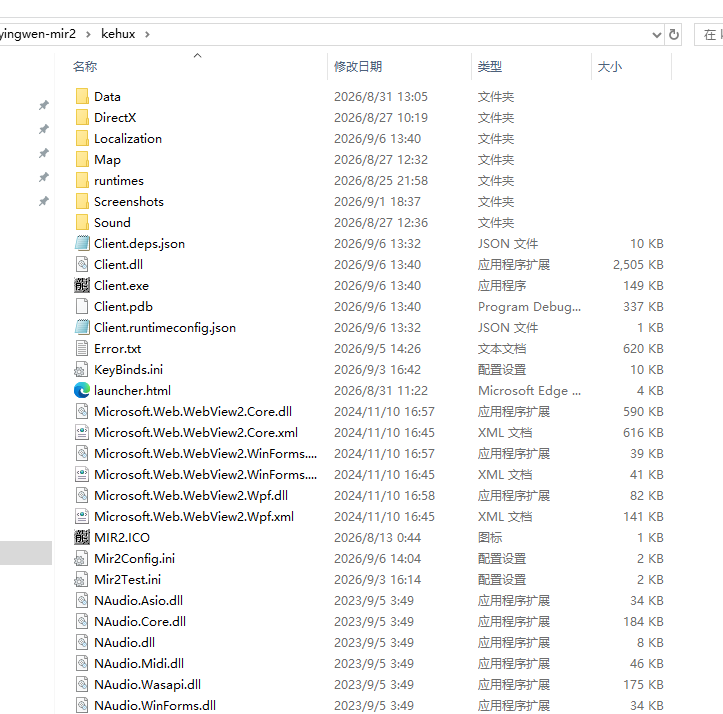The width and height of the screenshot is (723, 714).
Task: Click the date 2026/9/6 14:04
Action: 377,559
